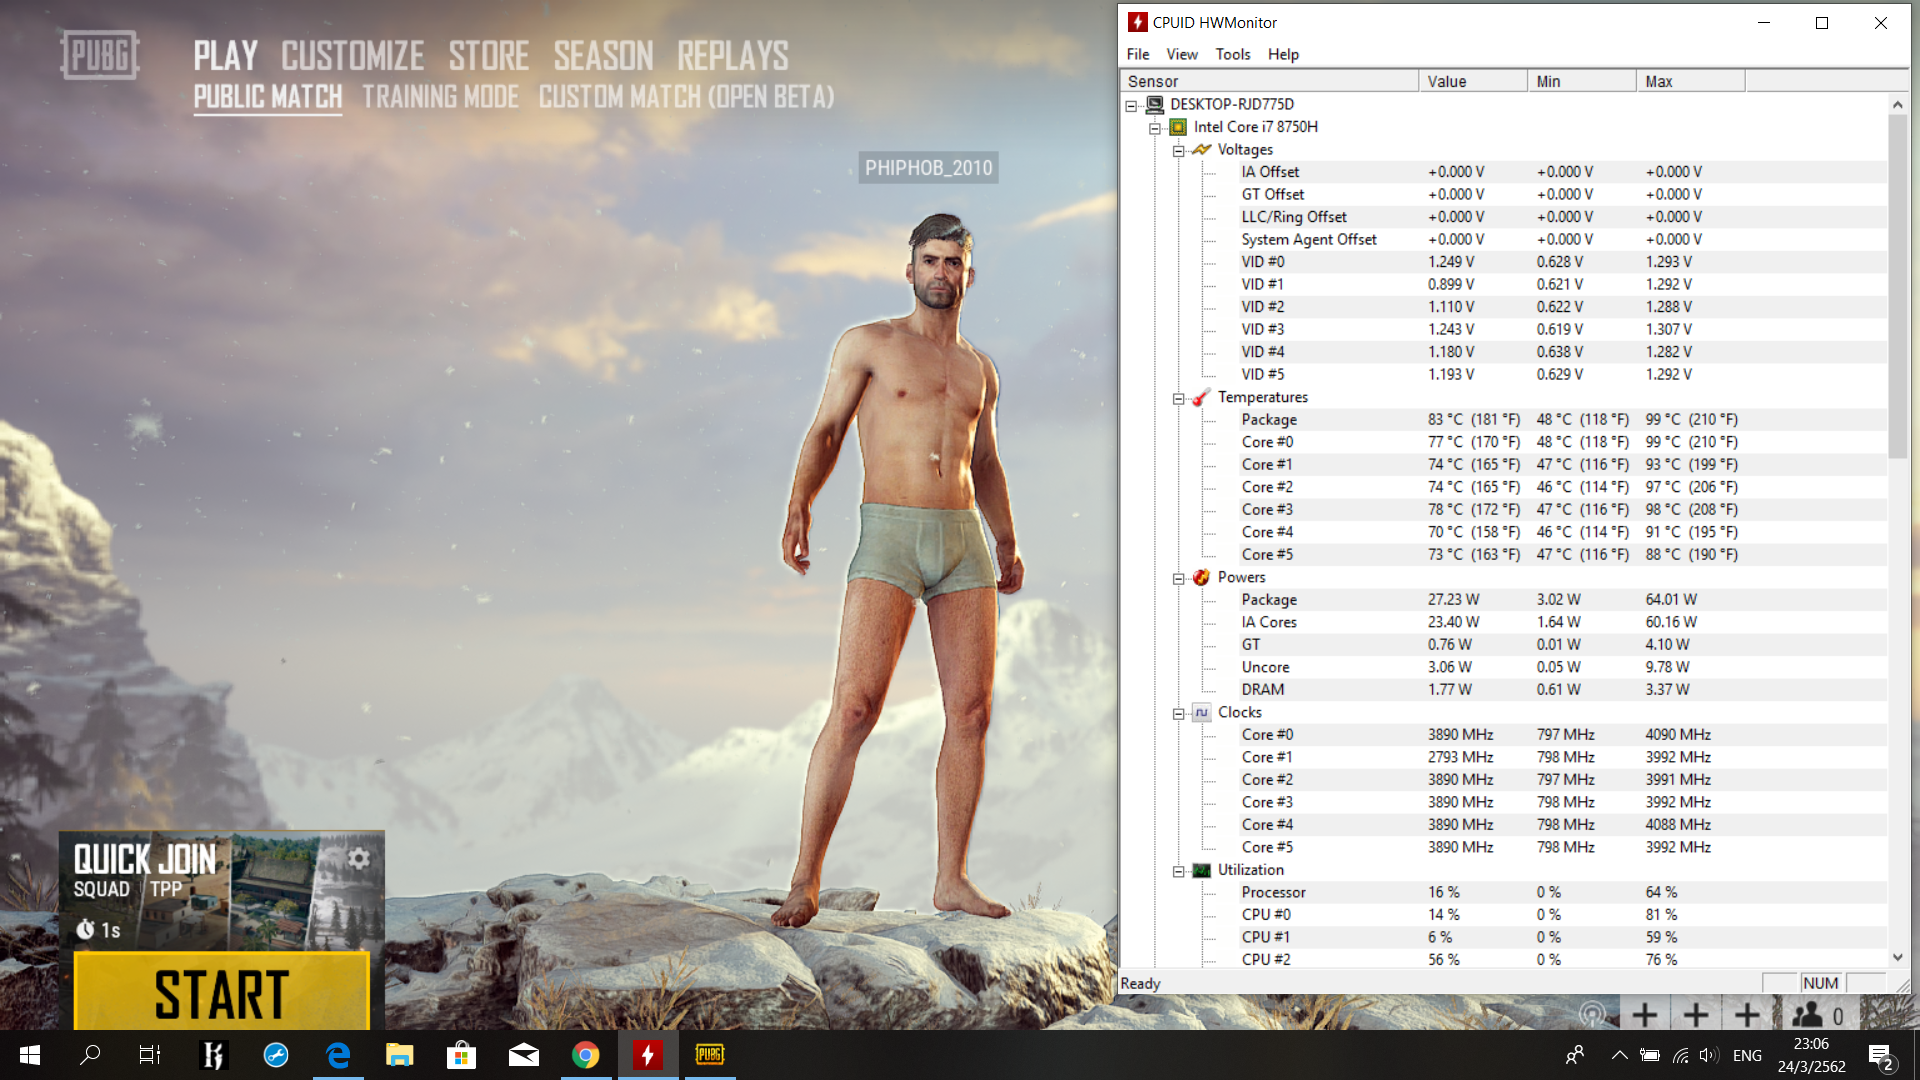Collapse the Utilization section
1920x1080 pixels.
point(1178,871)
